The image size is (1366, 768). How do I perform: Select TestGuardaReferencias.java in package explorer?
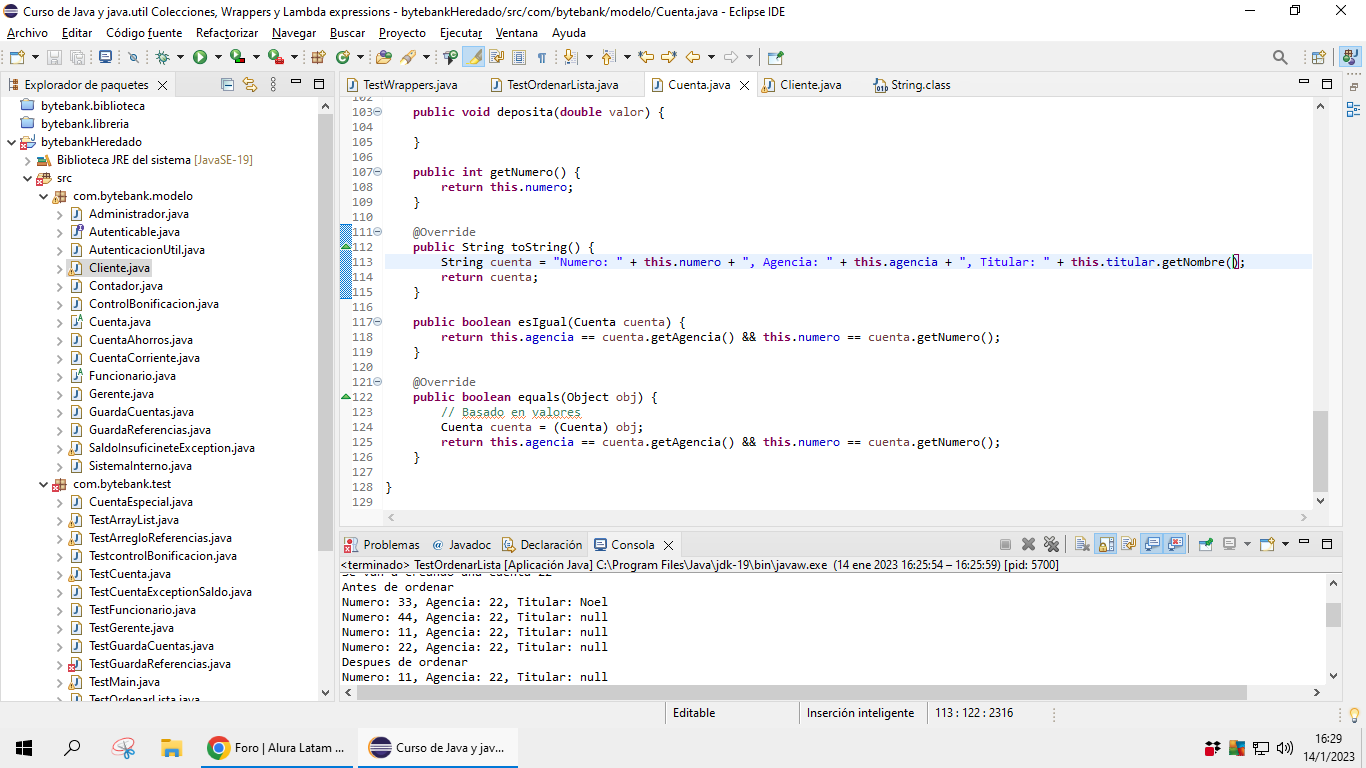160,664
